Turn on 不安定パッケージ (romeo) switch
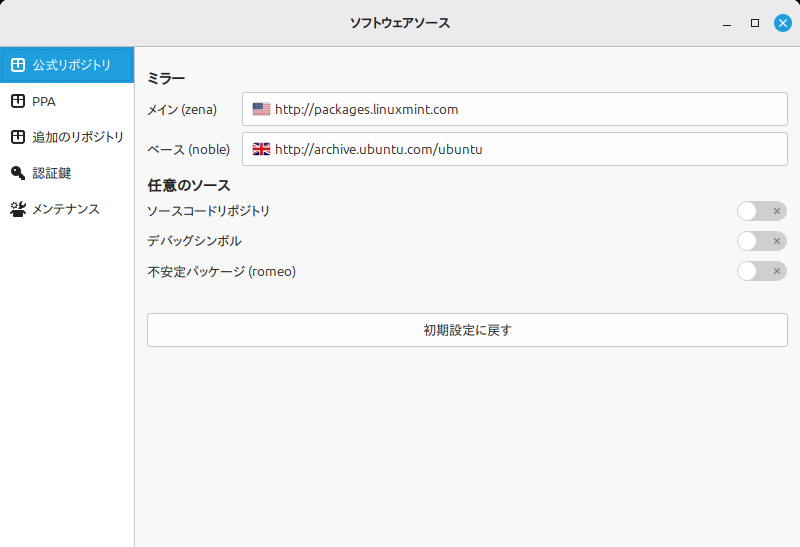Image resolution: width=800 pixels, height=547 pixels. click(x=762, y=271)
